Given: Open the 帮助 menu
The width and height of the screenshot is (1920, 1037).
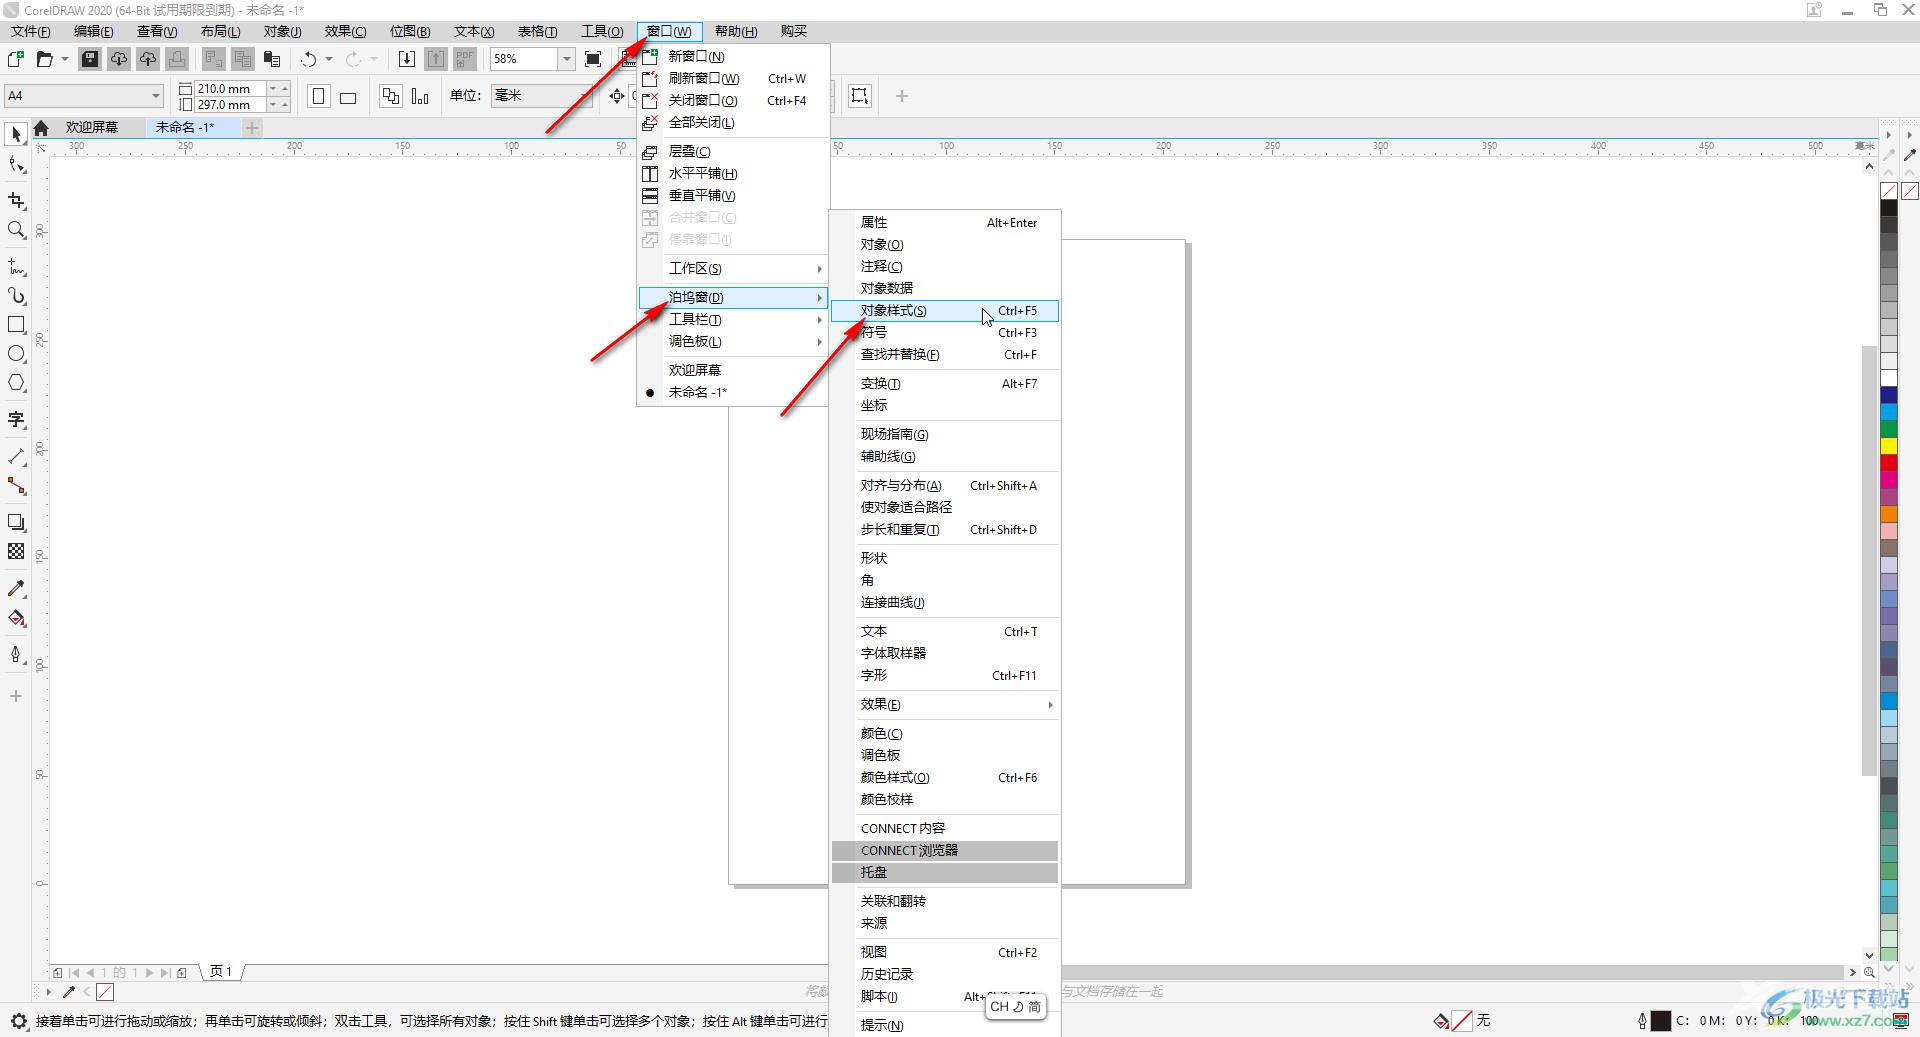Looking at the screenshot, I should (736, 31).
